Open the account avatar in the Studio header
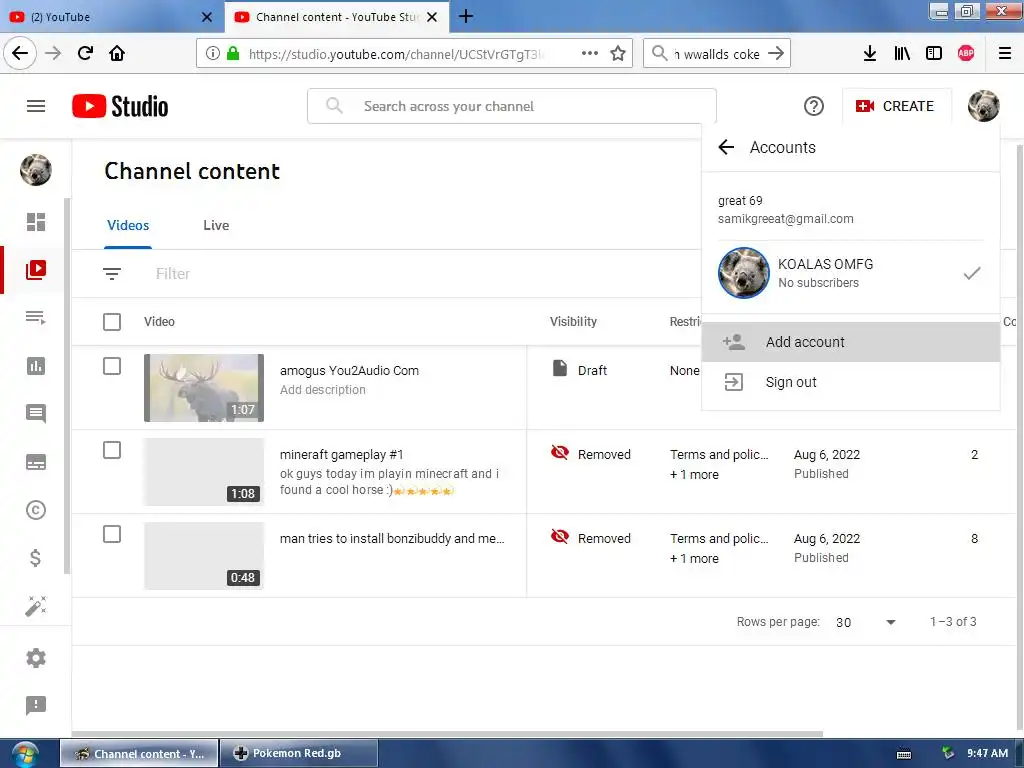Viewport: 1024px width, 768px height. 984,106
